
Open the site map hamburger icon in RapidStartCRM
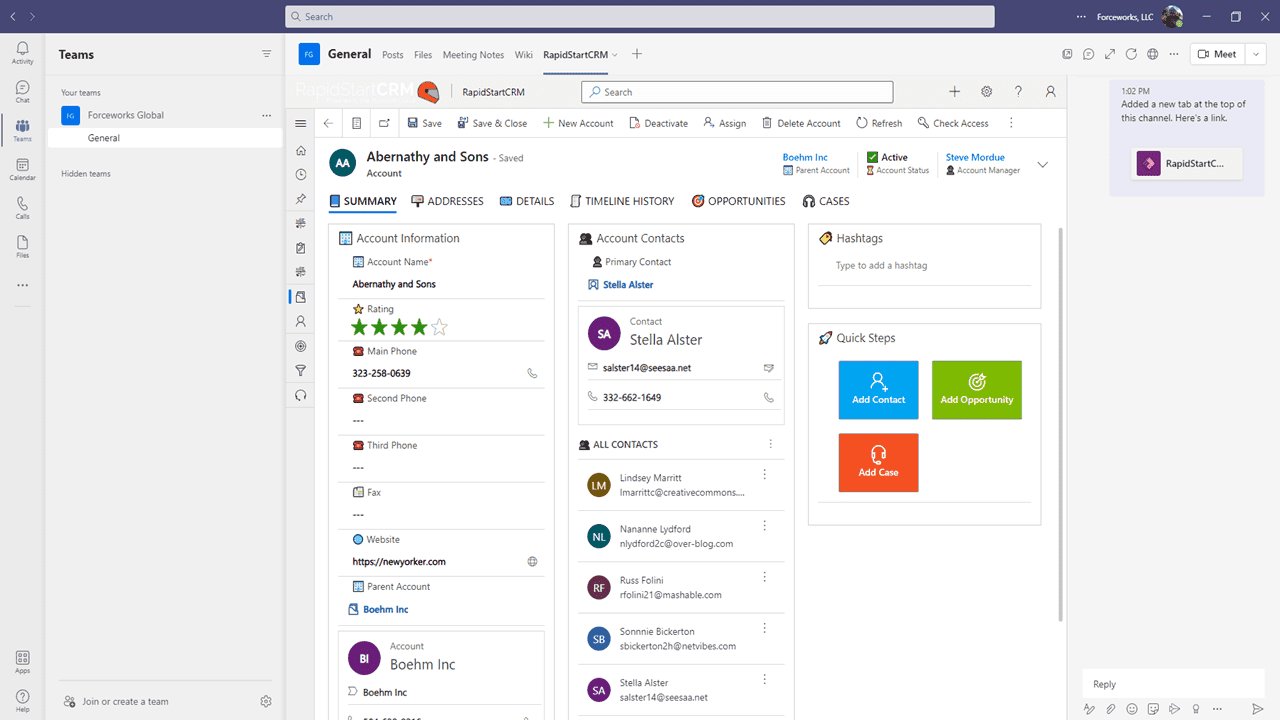(x=300, y=122)
